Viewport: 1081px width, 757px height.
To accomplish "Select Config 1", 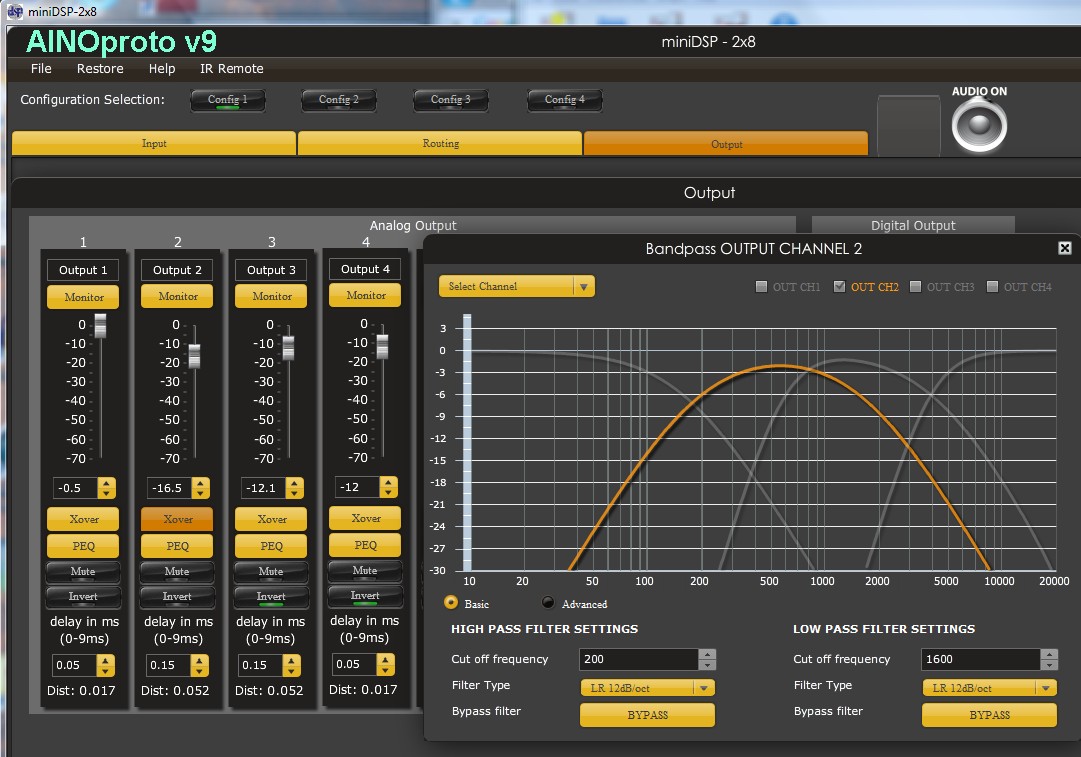I will [x=228, y=100].
